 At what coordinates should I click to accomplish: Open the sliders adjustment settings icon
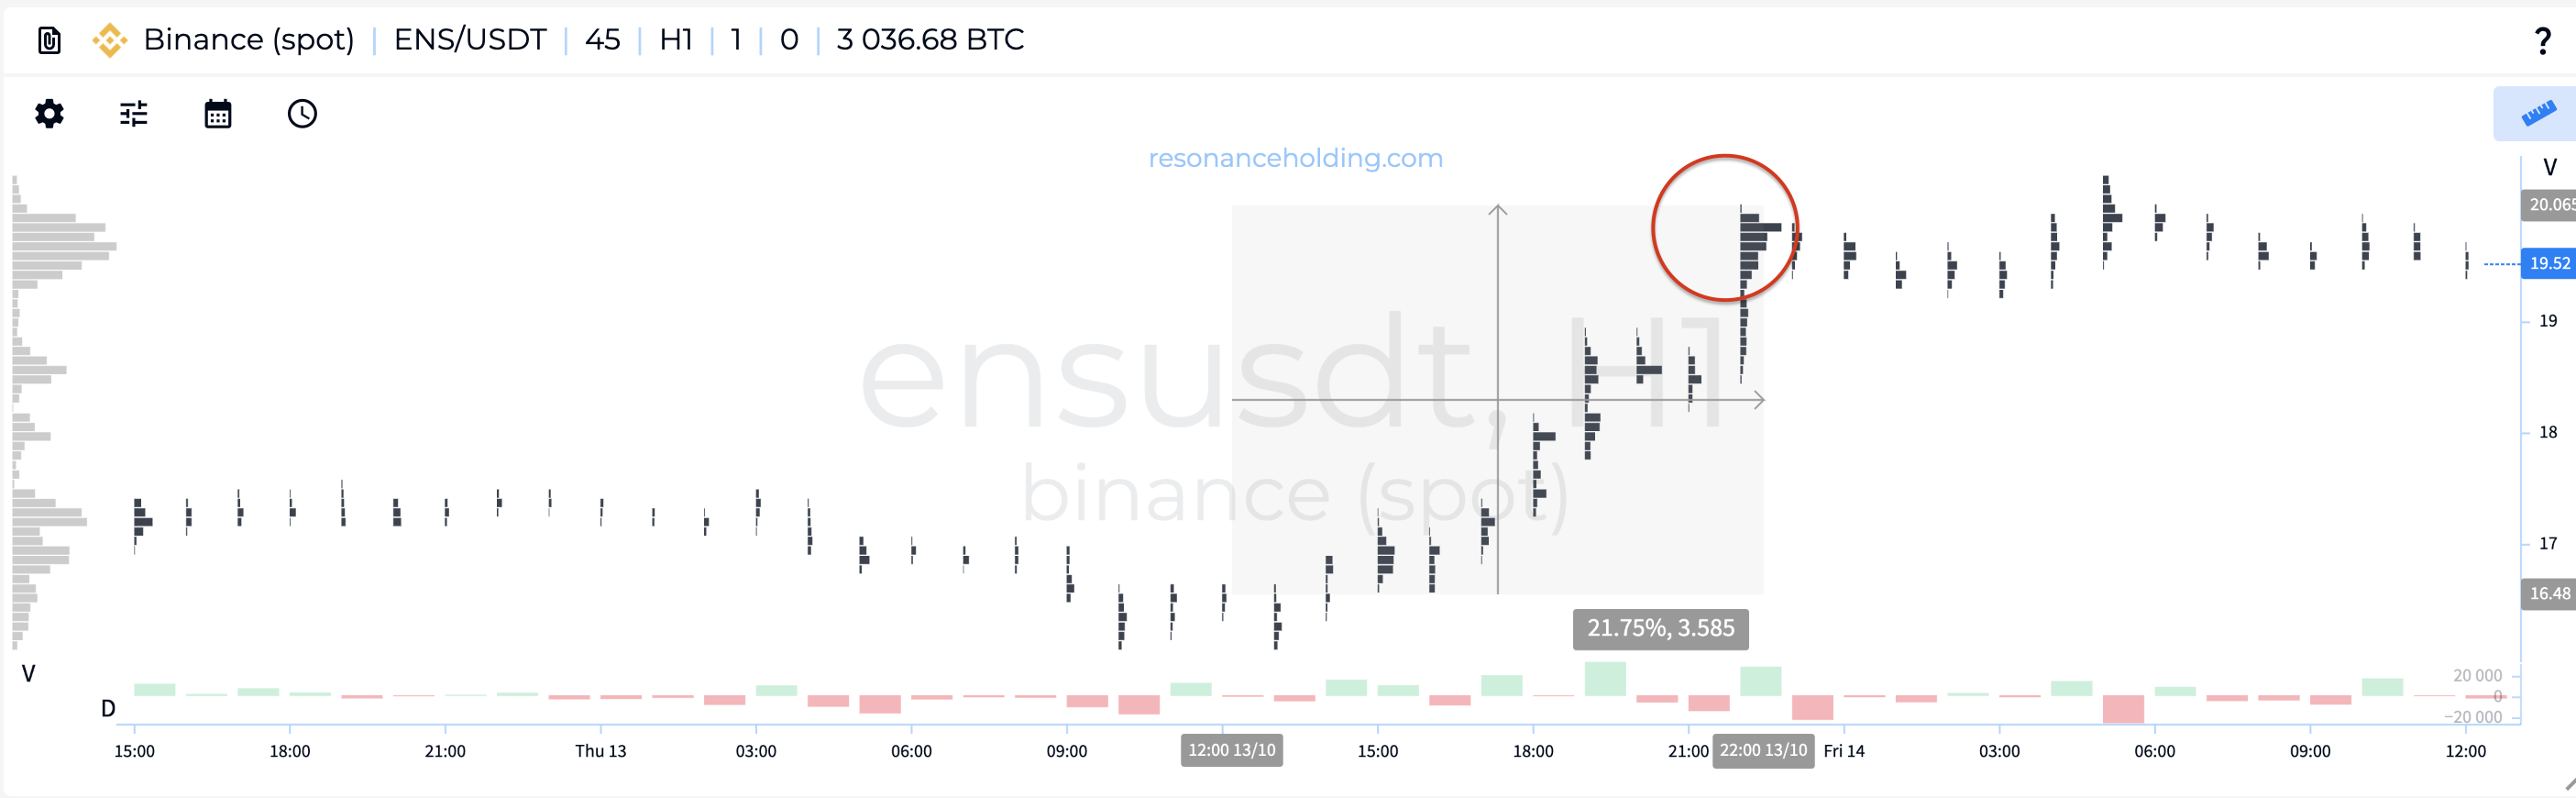[x=133, y=114]
